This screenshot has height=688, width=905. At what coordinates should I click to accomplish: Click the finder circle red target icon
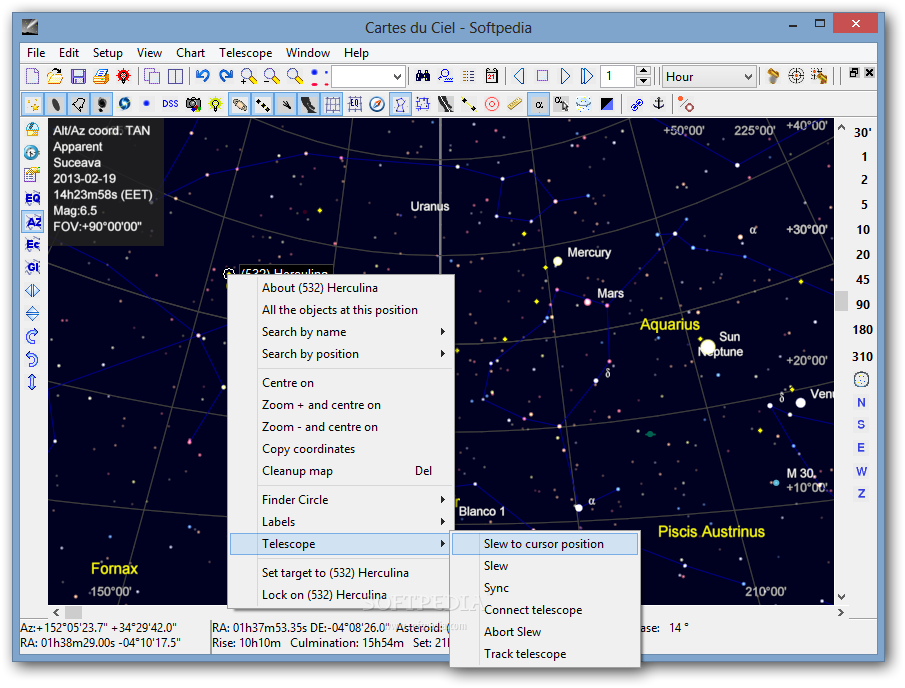coord(492,104)
